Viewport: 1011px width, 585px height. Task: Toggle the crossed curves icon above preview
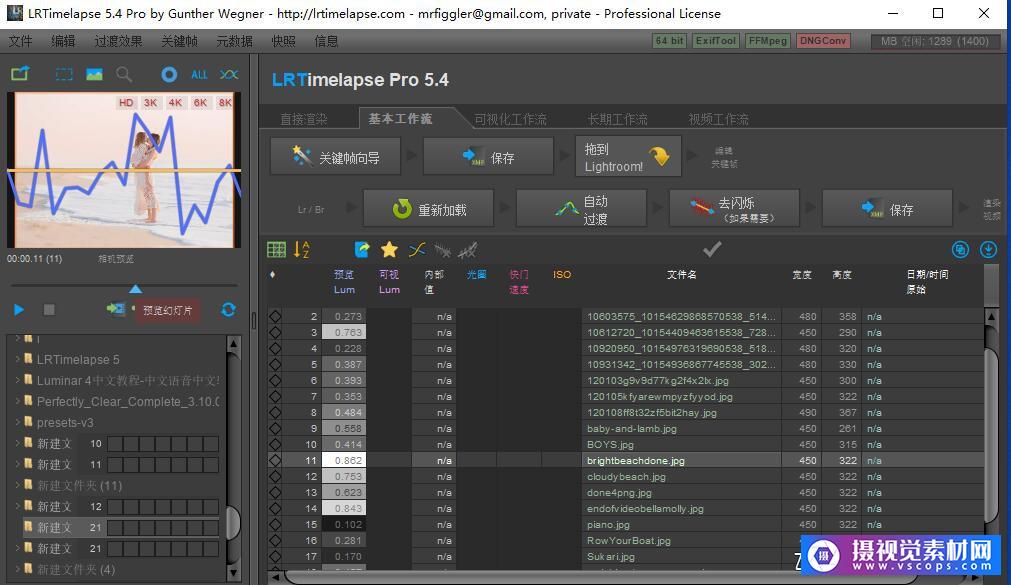coord(229,74)
